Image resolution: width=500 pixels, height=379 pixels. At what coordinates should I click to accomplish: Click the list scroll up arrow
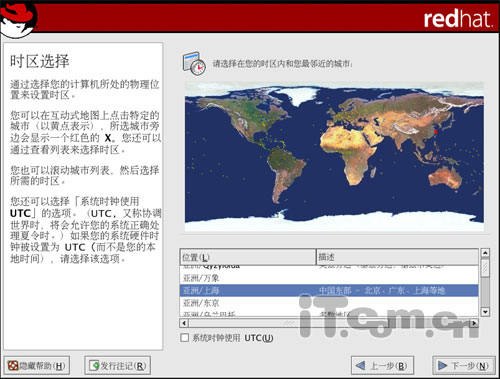(485, 253)
